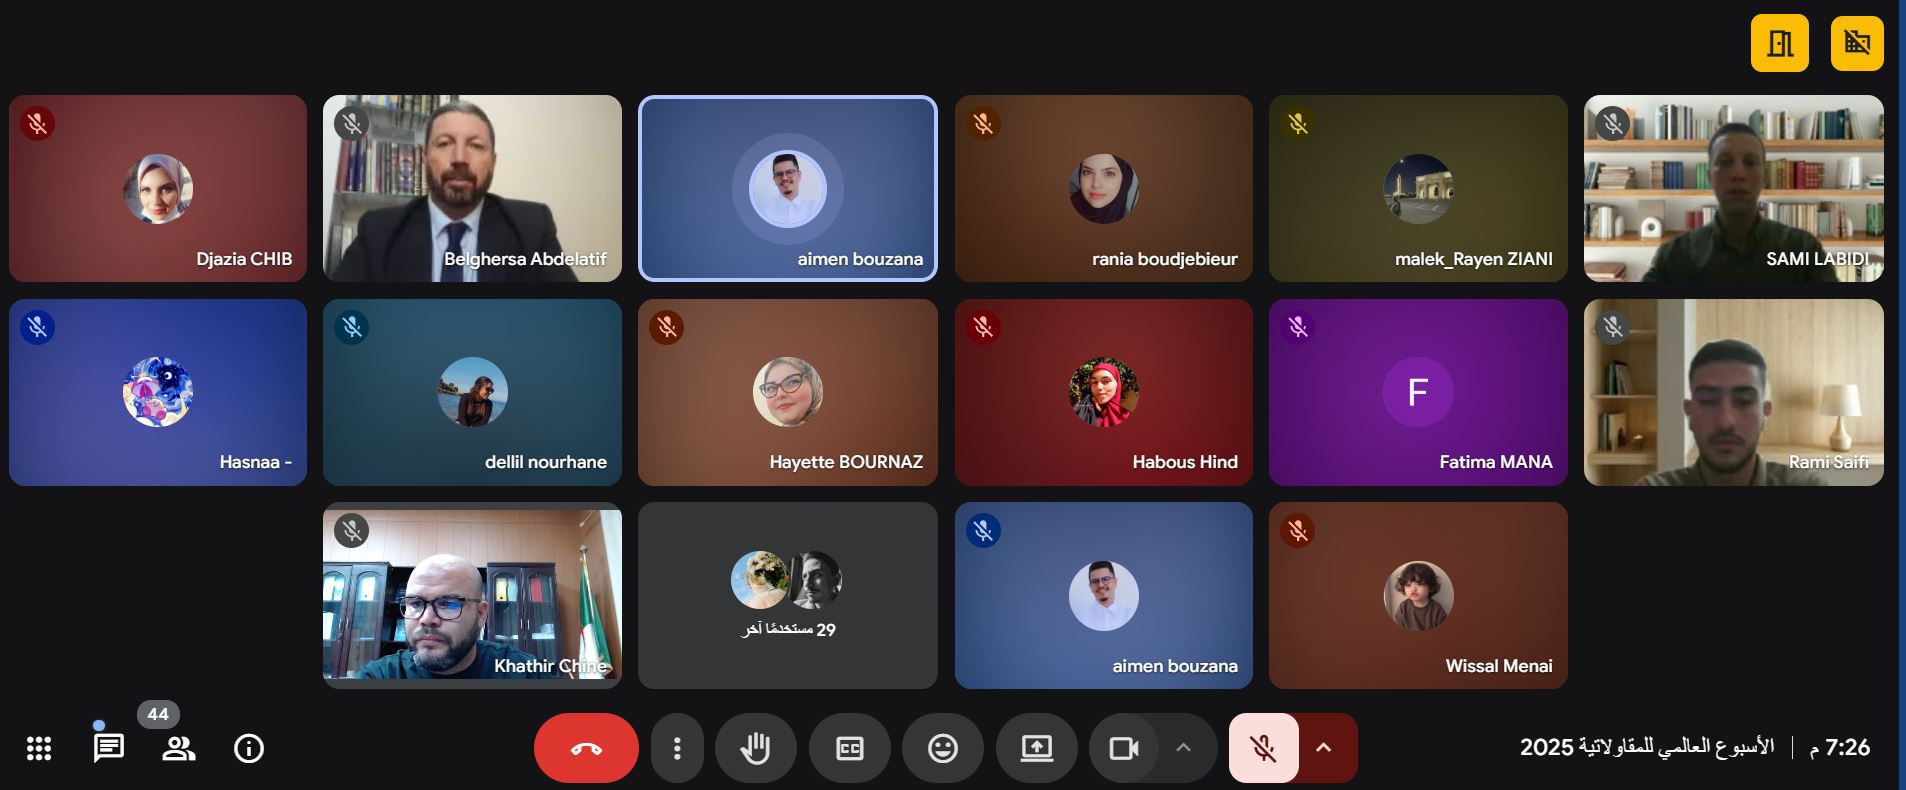Click Rami Saifi video tile

point(1734,392)
